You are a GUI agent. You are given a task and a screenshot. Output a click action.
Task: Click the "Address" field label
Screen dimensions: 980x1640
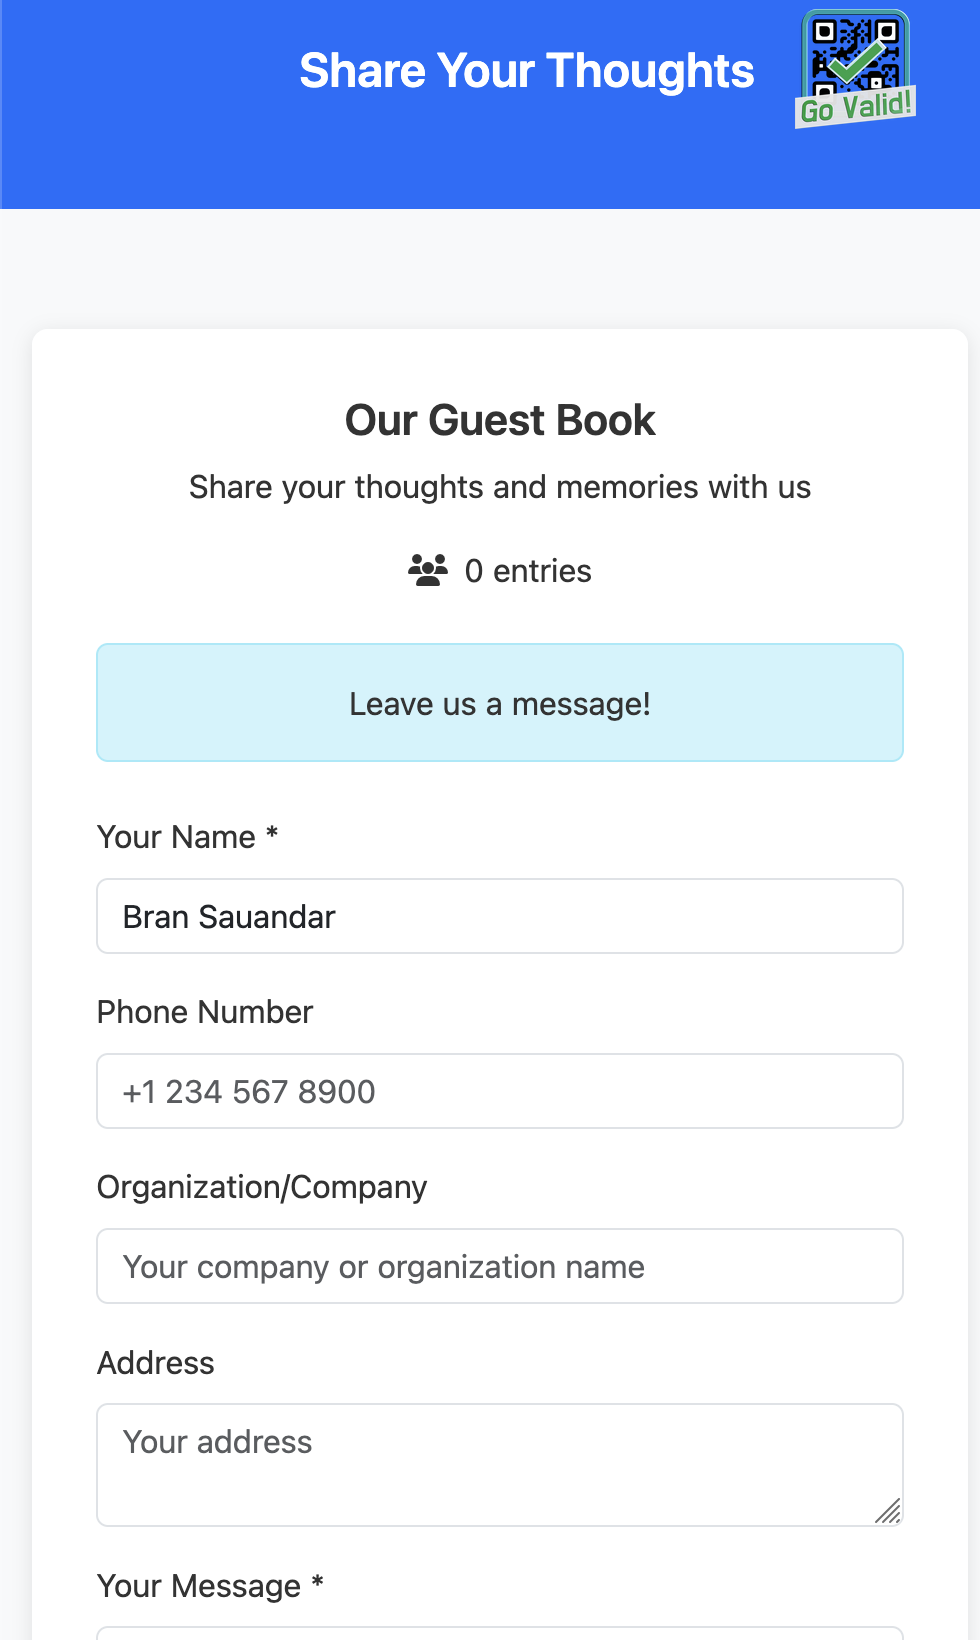click(155, 1363)
